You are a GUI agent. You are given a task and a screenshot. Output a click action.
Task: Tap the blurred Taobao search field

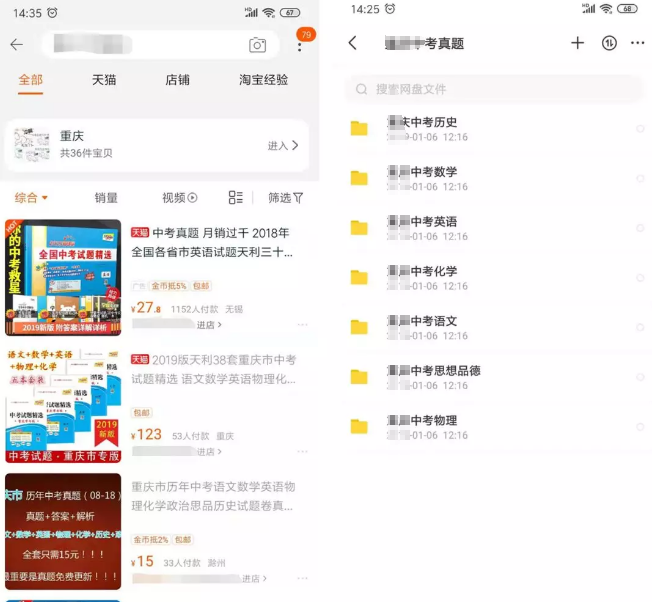tap(160, 44)
